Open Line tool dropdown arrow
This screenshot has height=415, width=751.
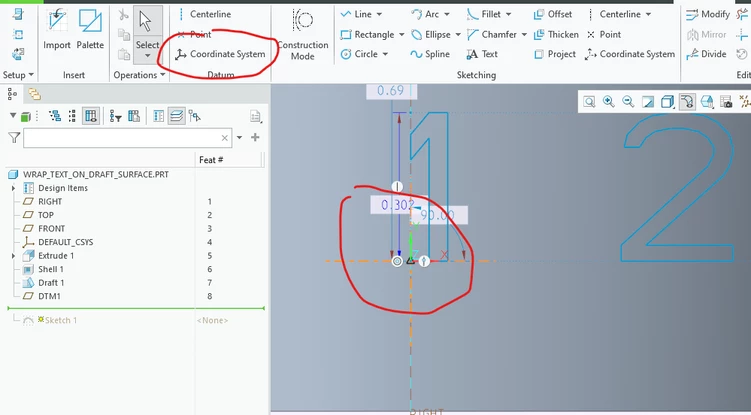pos(379,14)
